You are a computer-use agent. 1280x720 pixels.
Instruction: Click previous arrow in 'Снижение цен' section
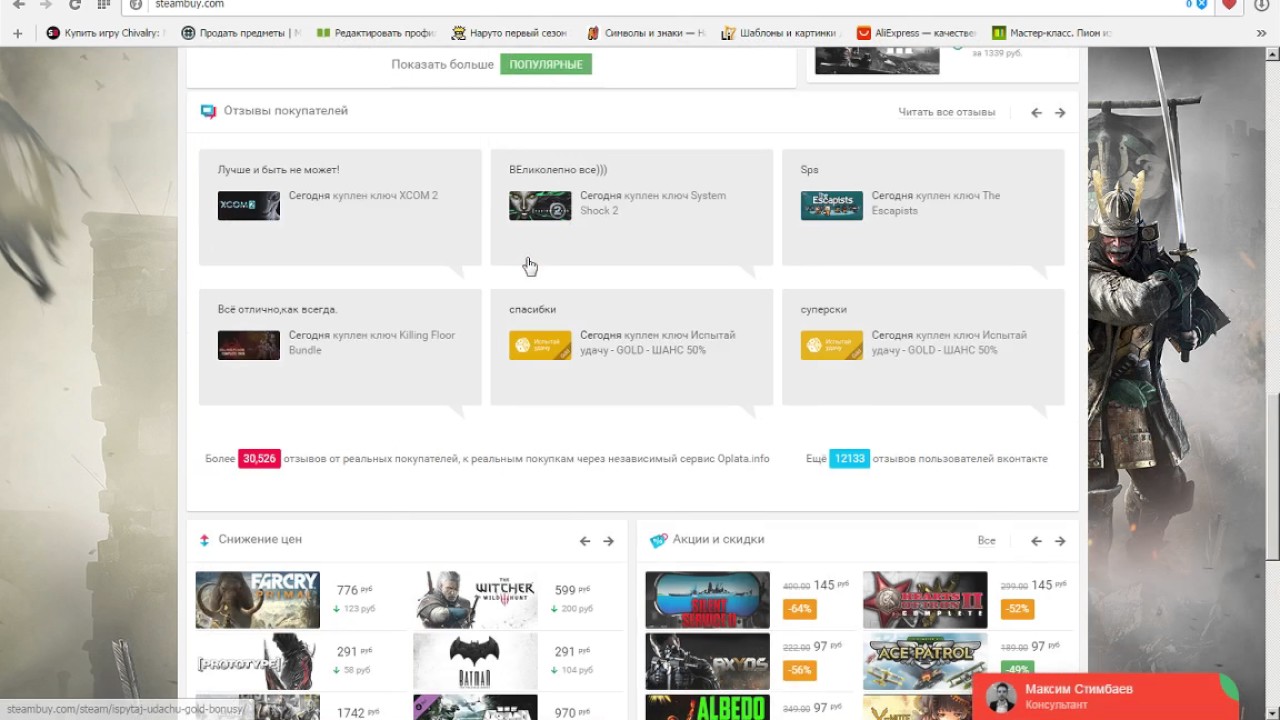(585, 541)
